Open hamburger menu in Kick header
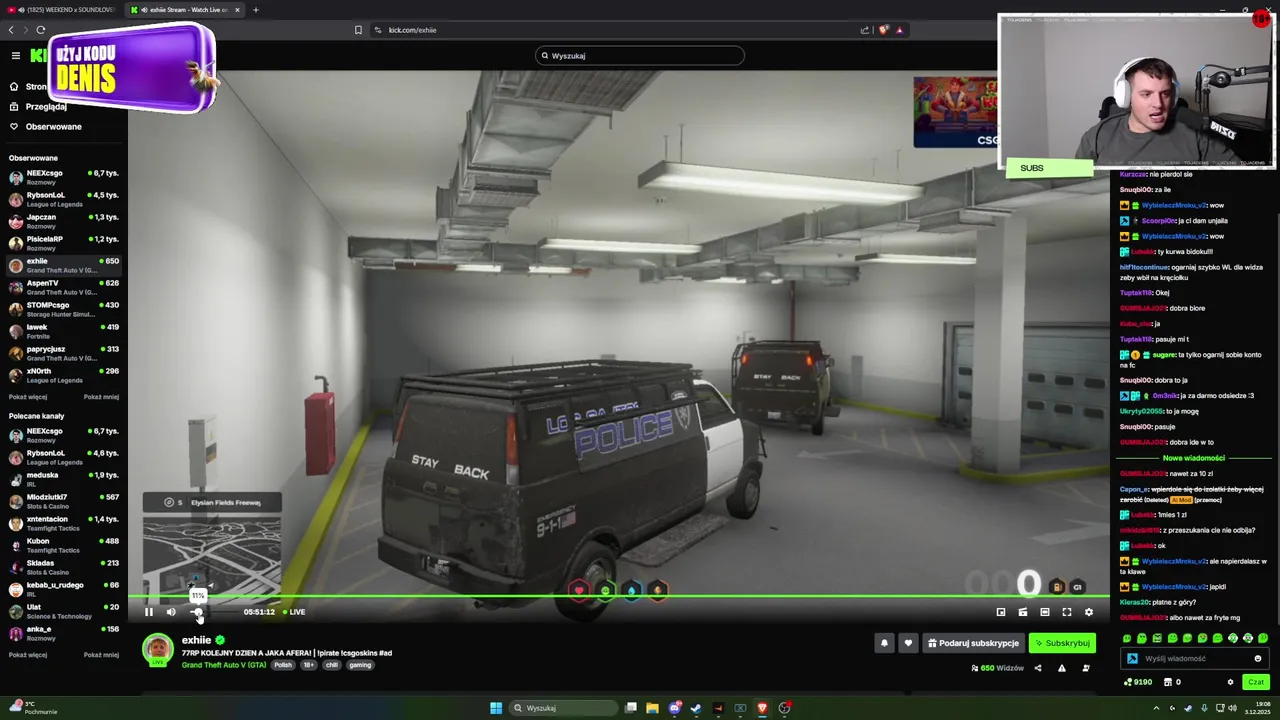Screen dimensions: 1280x720 15,55
